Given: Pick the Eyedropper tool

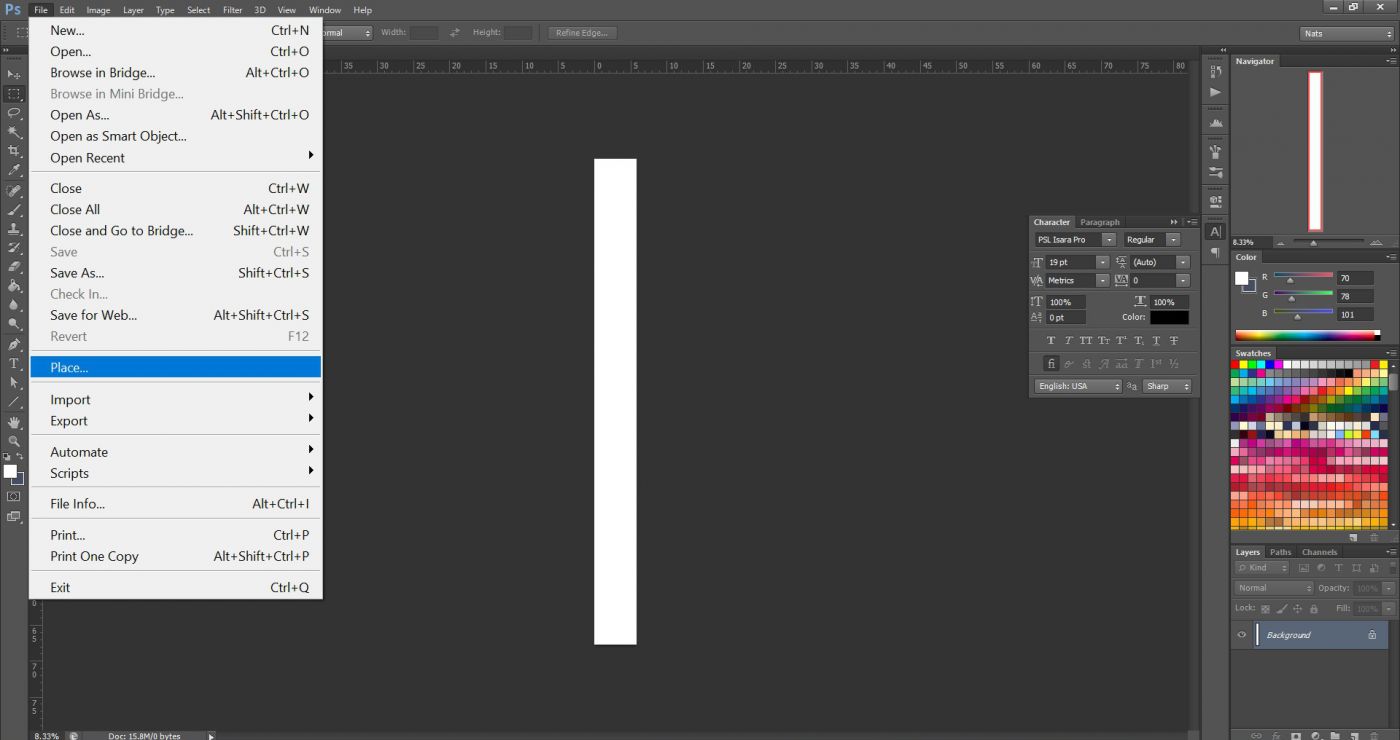Looking at the screenshot, I should [x=14, y=170].
